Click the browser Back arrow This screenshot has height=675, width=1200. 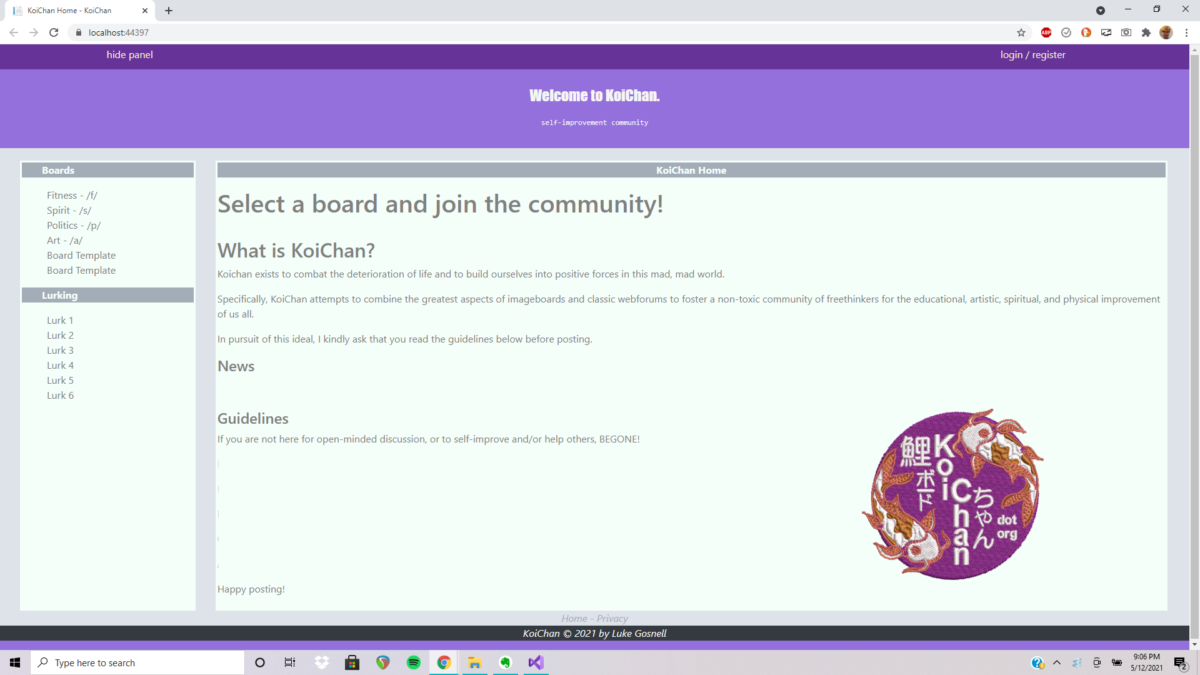[x=14, y=32]
